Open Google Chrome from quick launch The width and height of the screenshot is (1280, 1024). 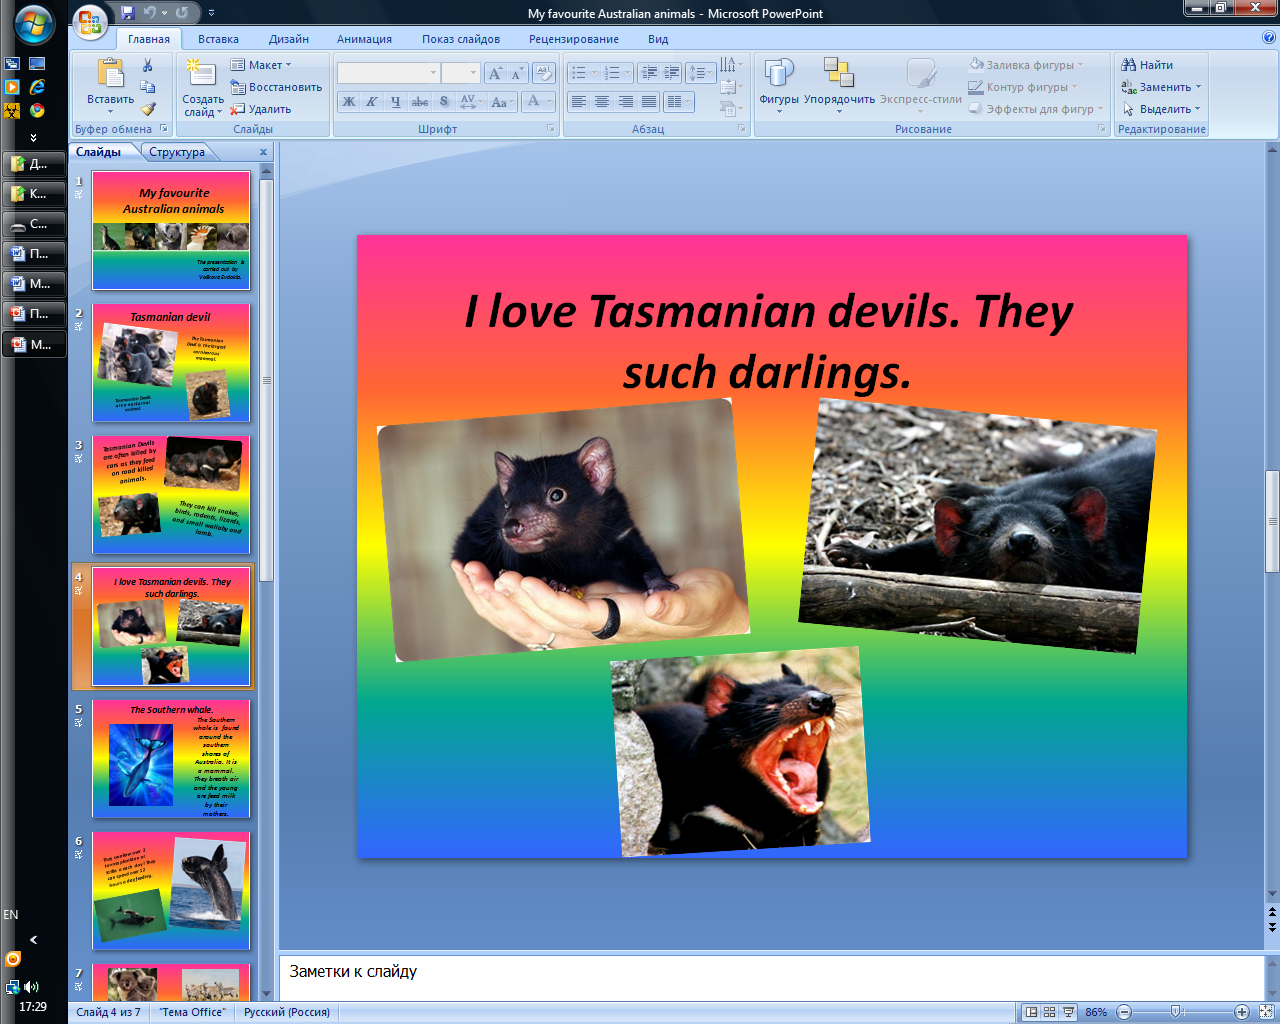[x=37, y=110]
